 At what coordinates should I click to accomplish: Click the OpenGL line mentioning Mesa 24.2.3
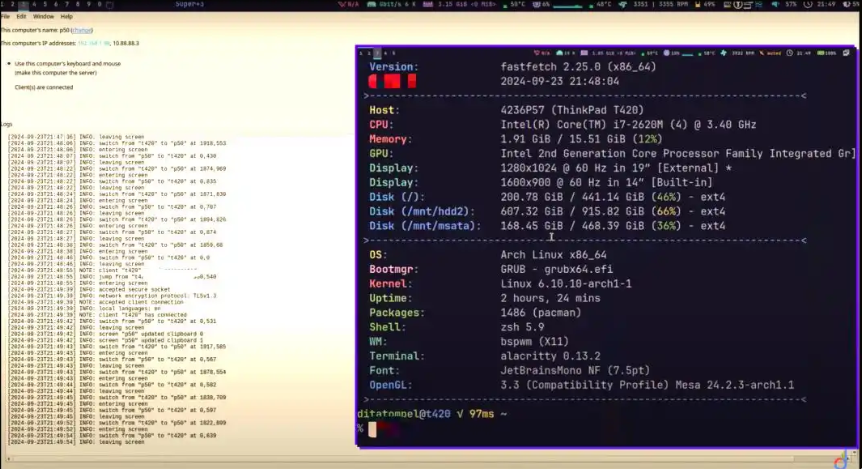(x=647, y=385)
